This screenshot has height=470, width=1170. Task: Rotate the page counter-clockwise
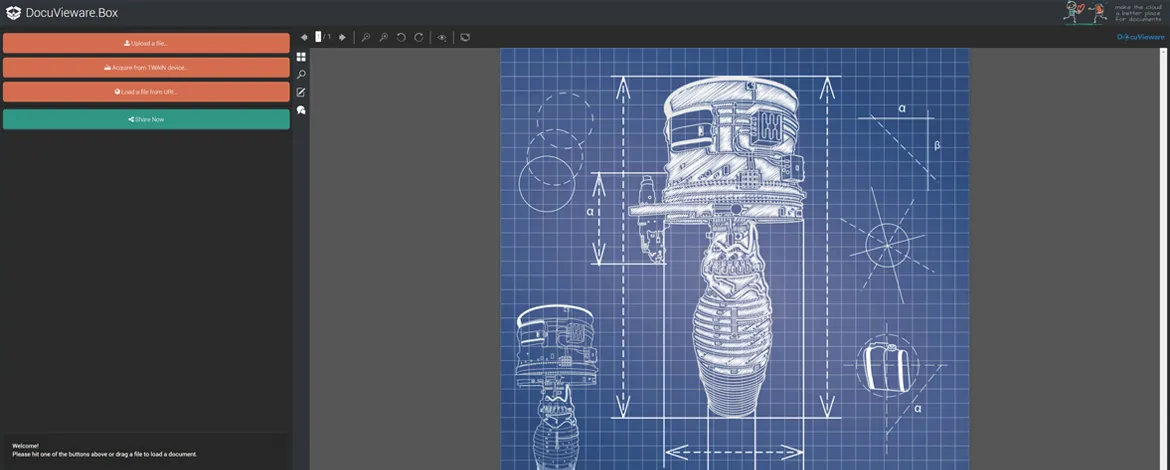click(401, 37)
